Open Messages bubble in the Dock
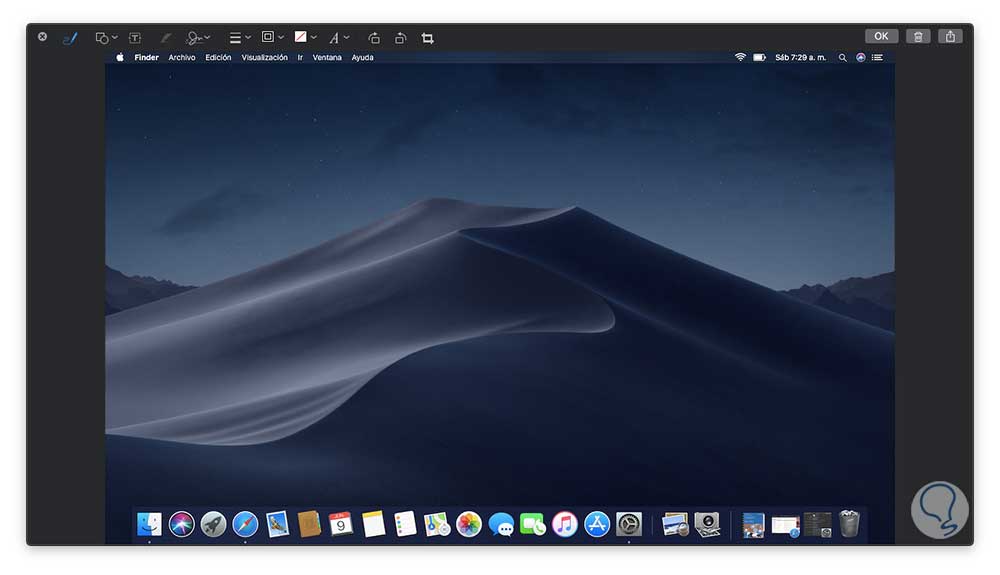Image resolution: width=1000 pixels, height=575 pixels. point(501,525)
